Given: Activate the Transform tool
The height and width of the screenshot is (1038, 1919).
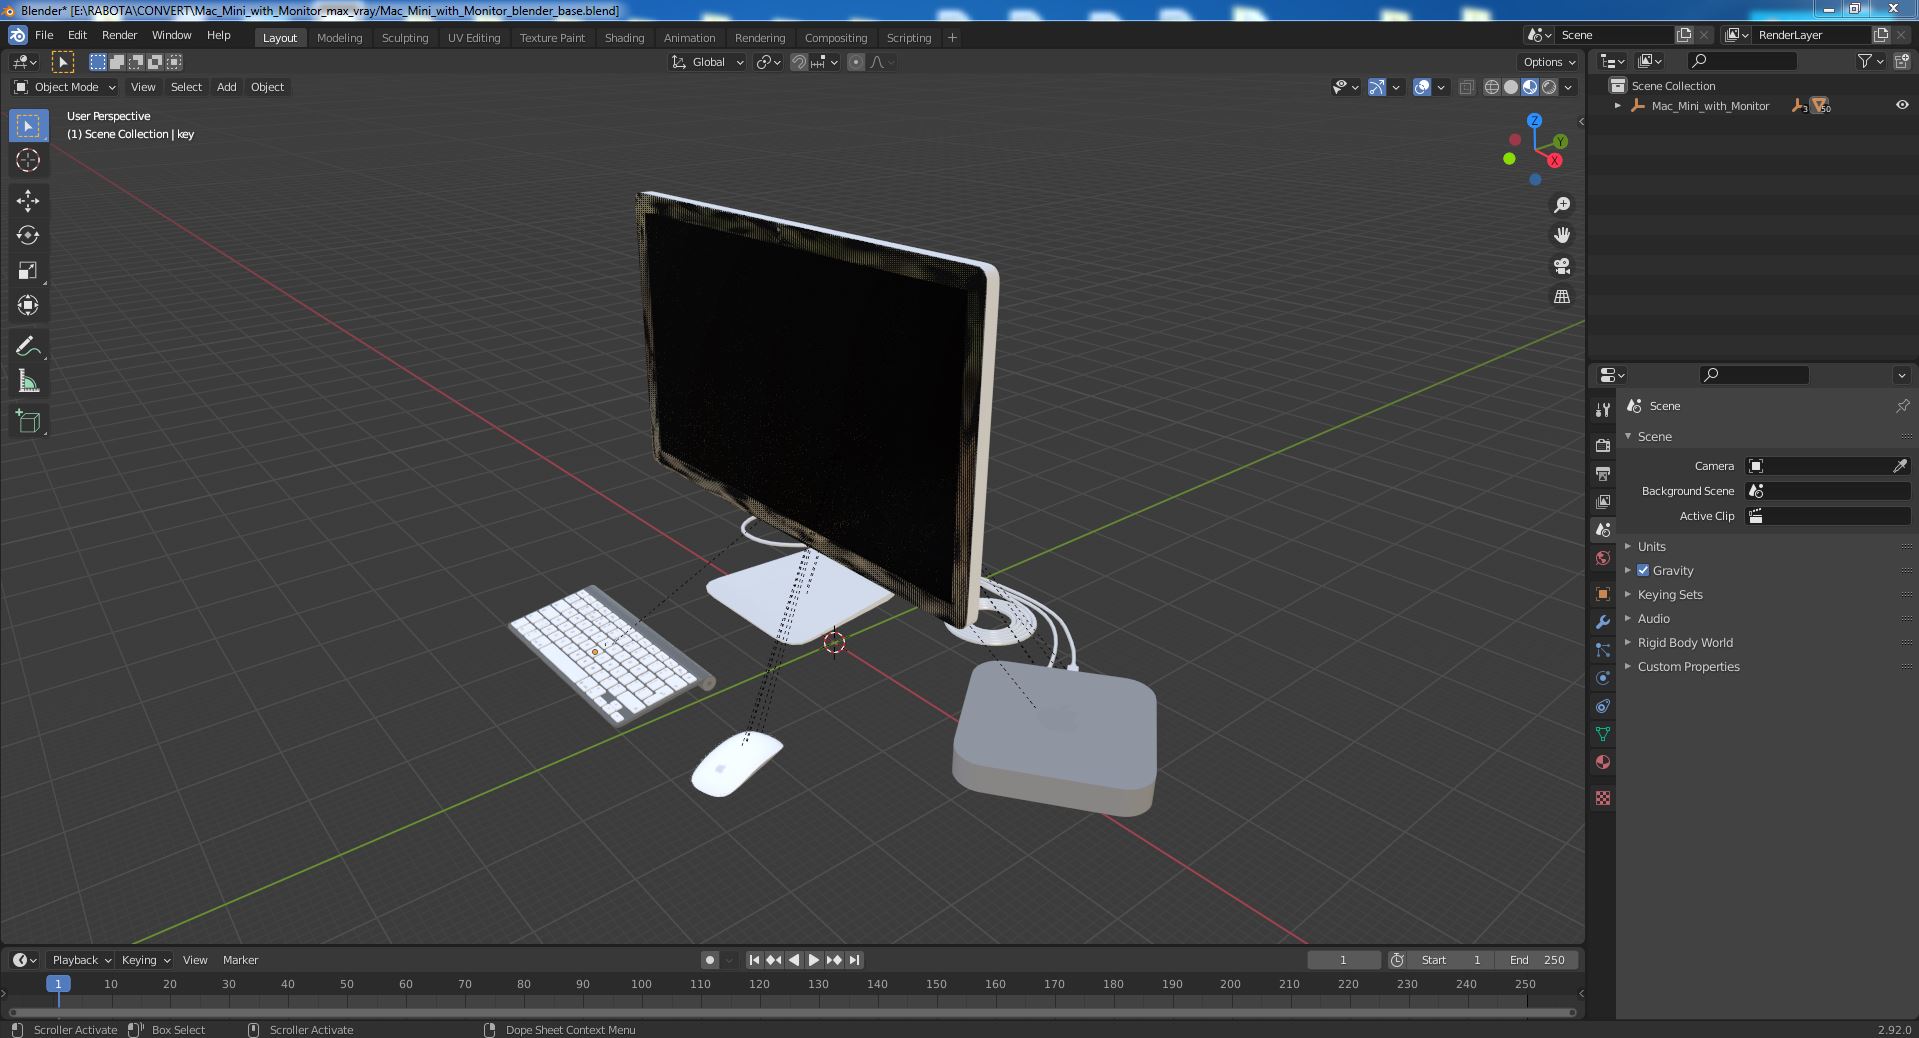Looking at the screenshot, I should (28, 306).
